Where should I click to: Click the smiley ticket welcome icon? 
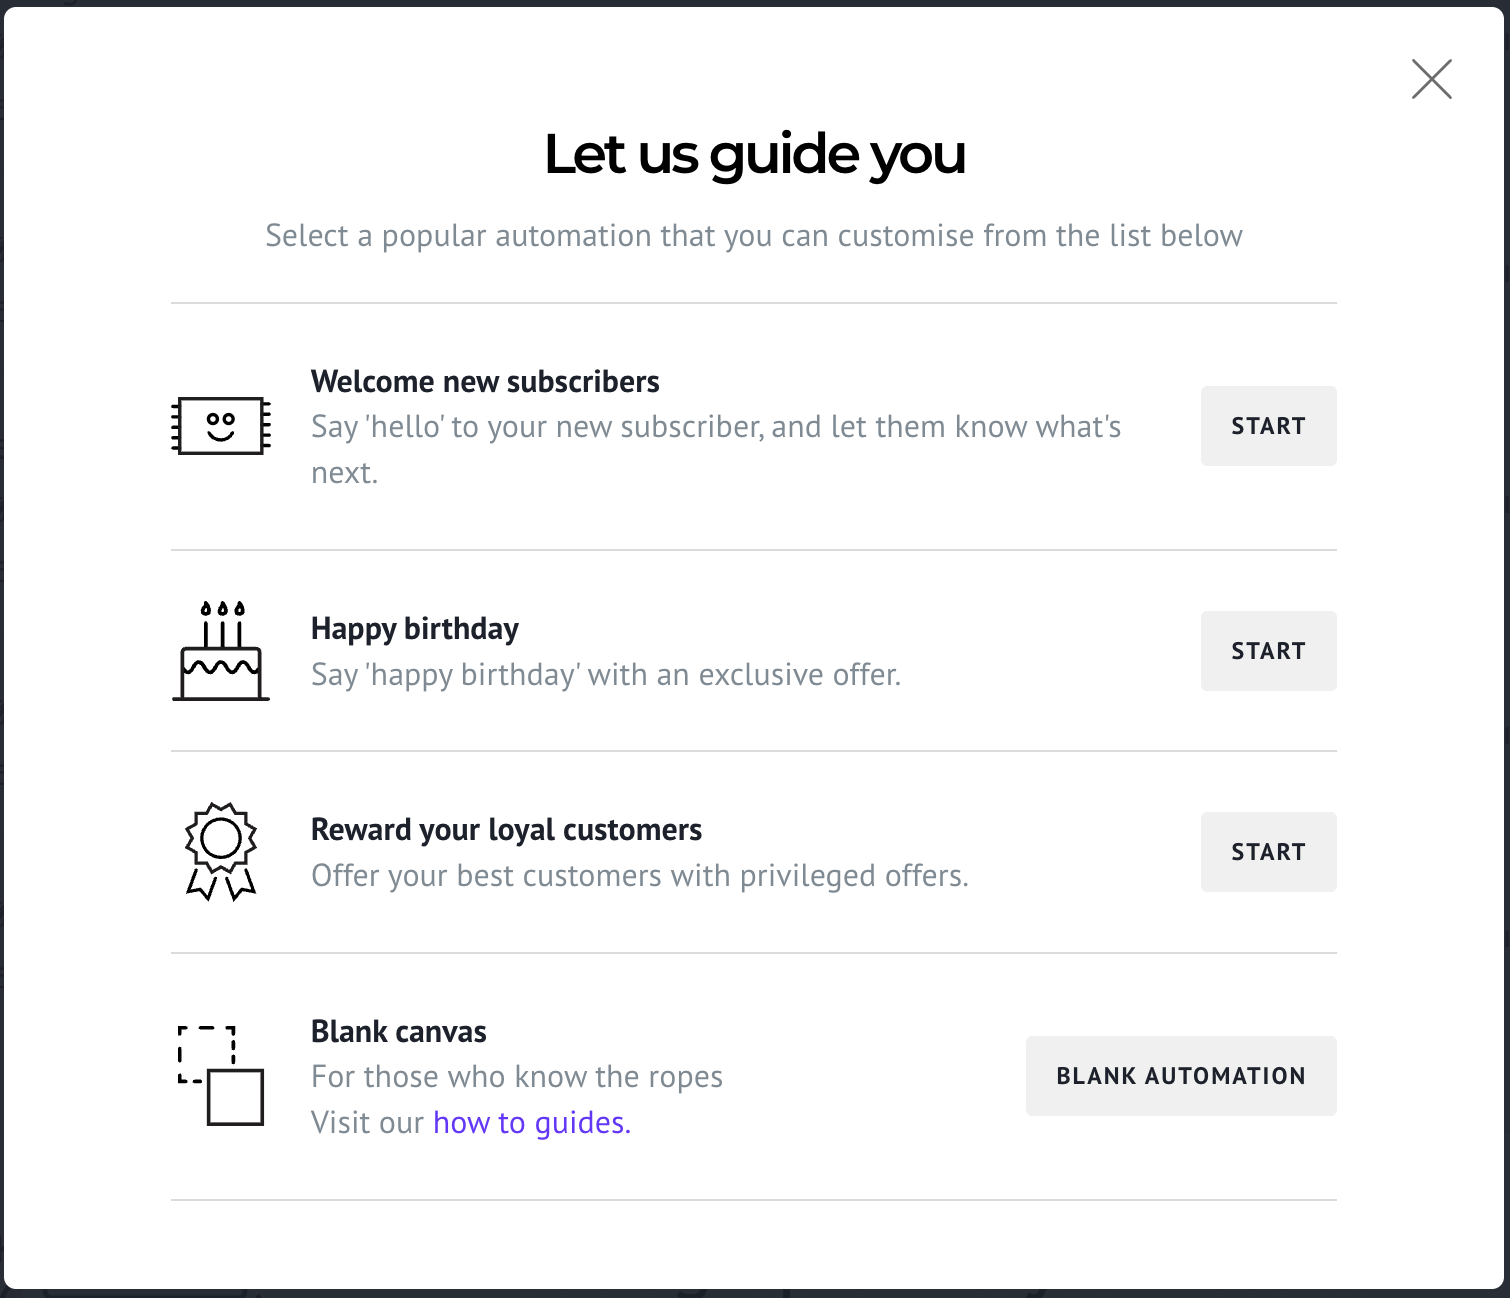click(221, 426)
